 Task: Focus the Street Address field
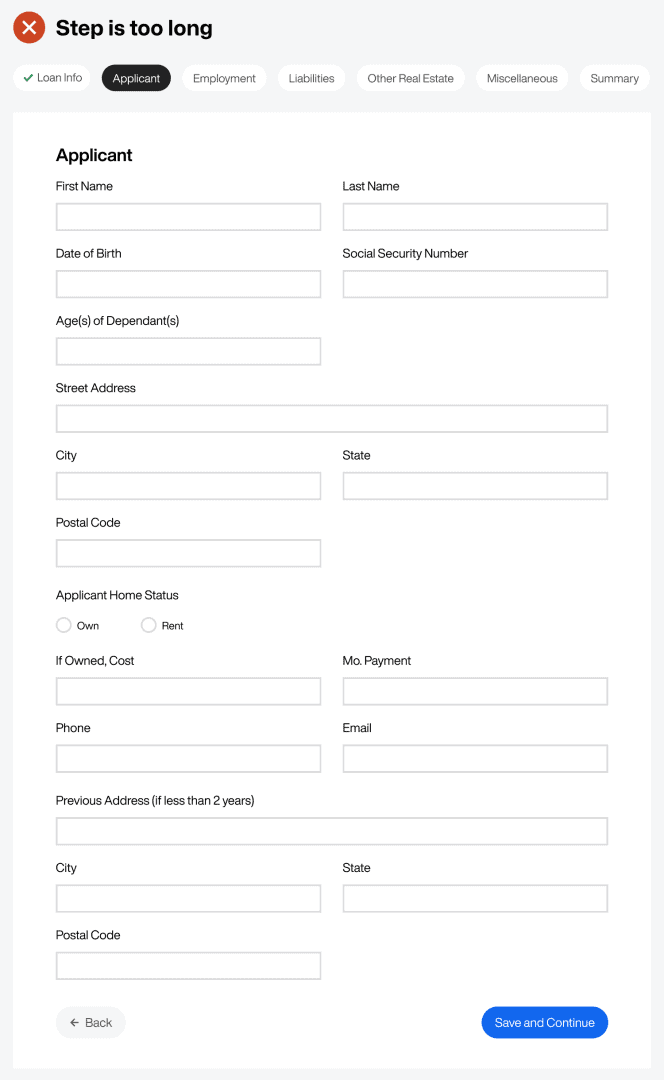click(332, 419)
